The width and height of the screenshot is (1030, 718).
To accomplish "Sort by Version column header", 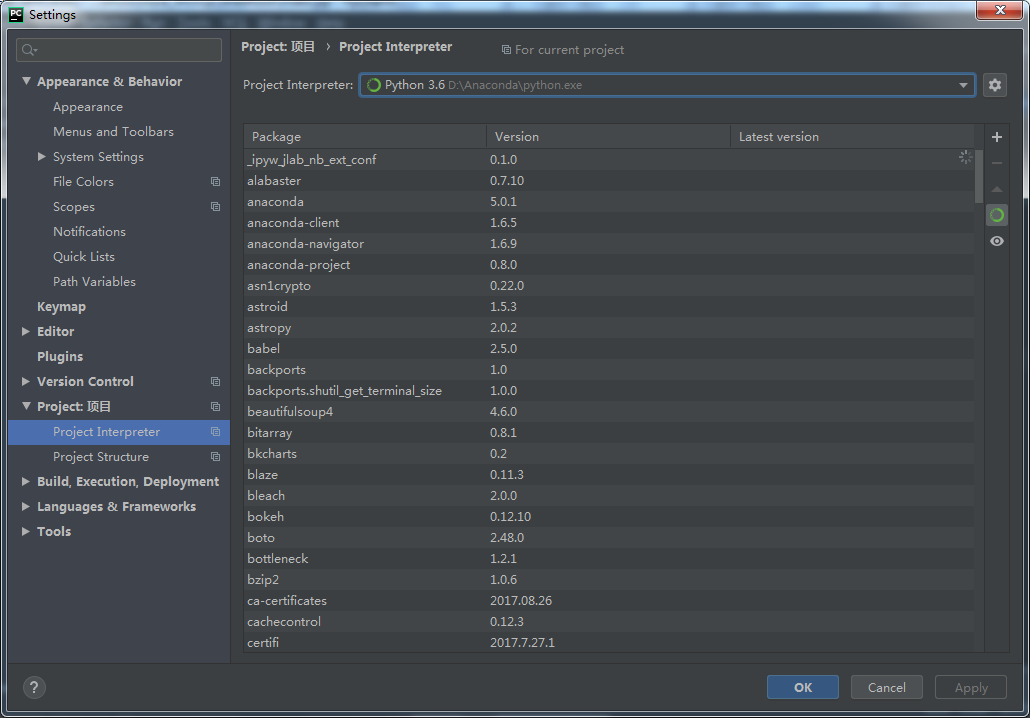I will pyautogui.click(x=608, y=137).
